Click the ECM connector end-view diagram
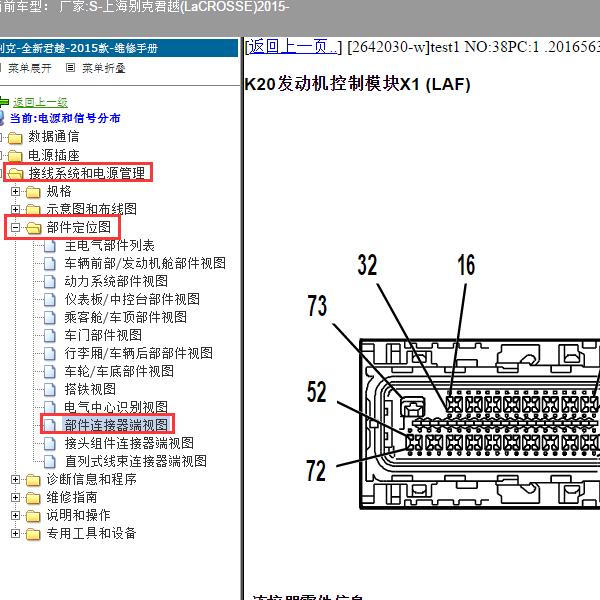Viewport: 600px width, 600px height. [x=480, y=424]
